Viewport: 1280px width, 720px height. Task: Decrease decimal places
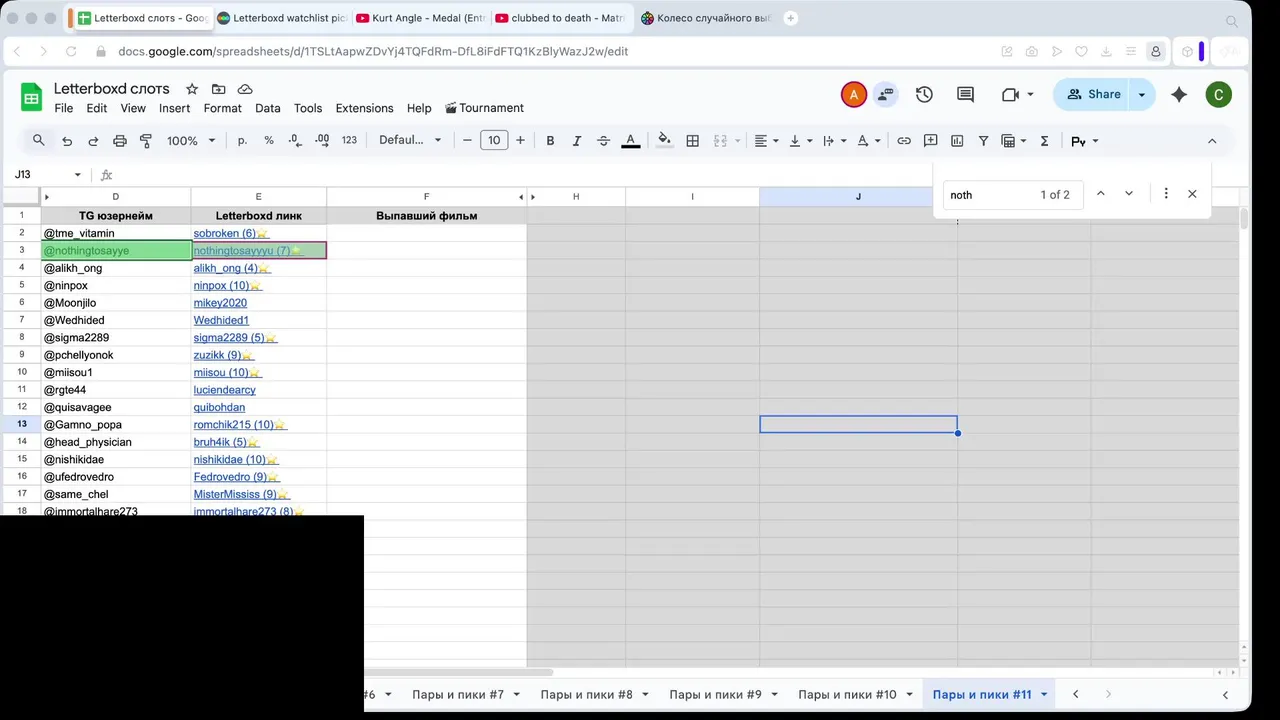295,141
